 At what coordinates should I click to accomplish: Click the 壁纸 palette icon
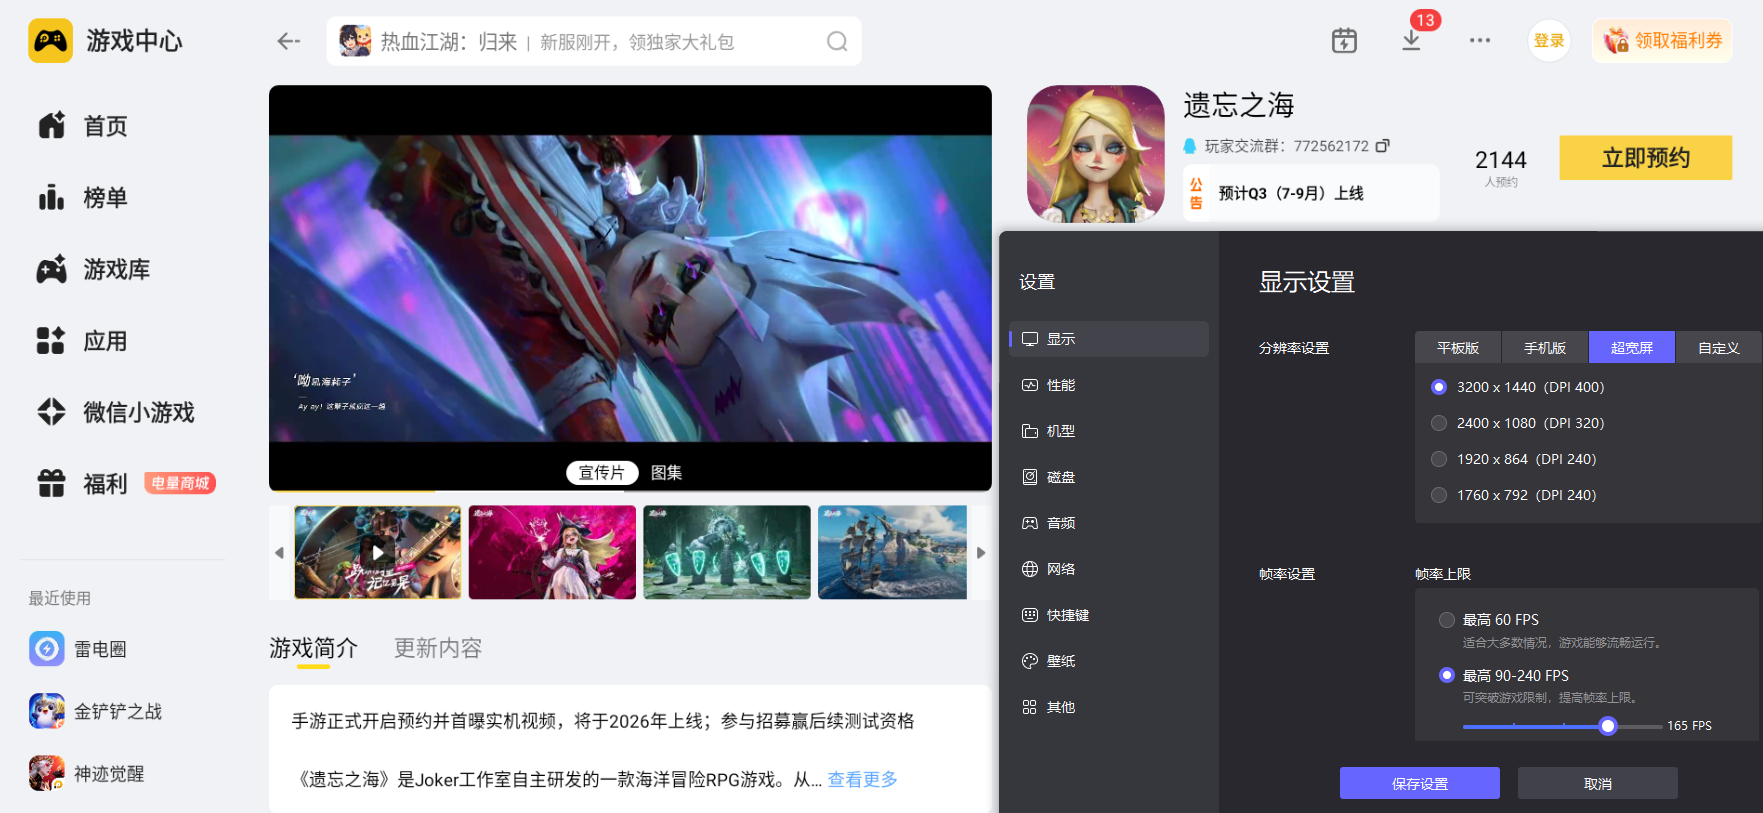(x=1030, y=661)
